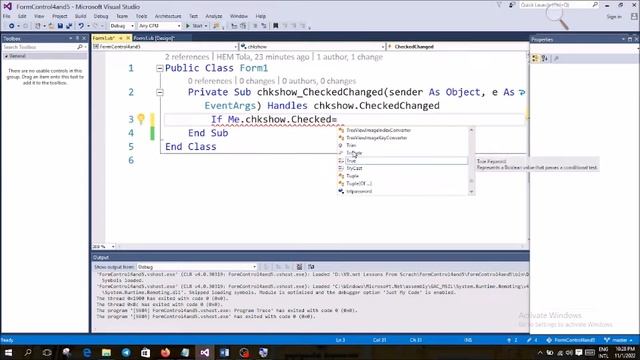Click the Sign in link
The width and height of the screenshot is (640, 360).
[614, 17]
